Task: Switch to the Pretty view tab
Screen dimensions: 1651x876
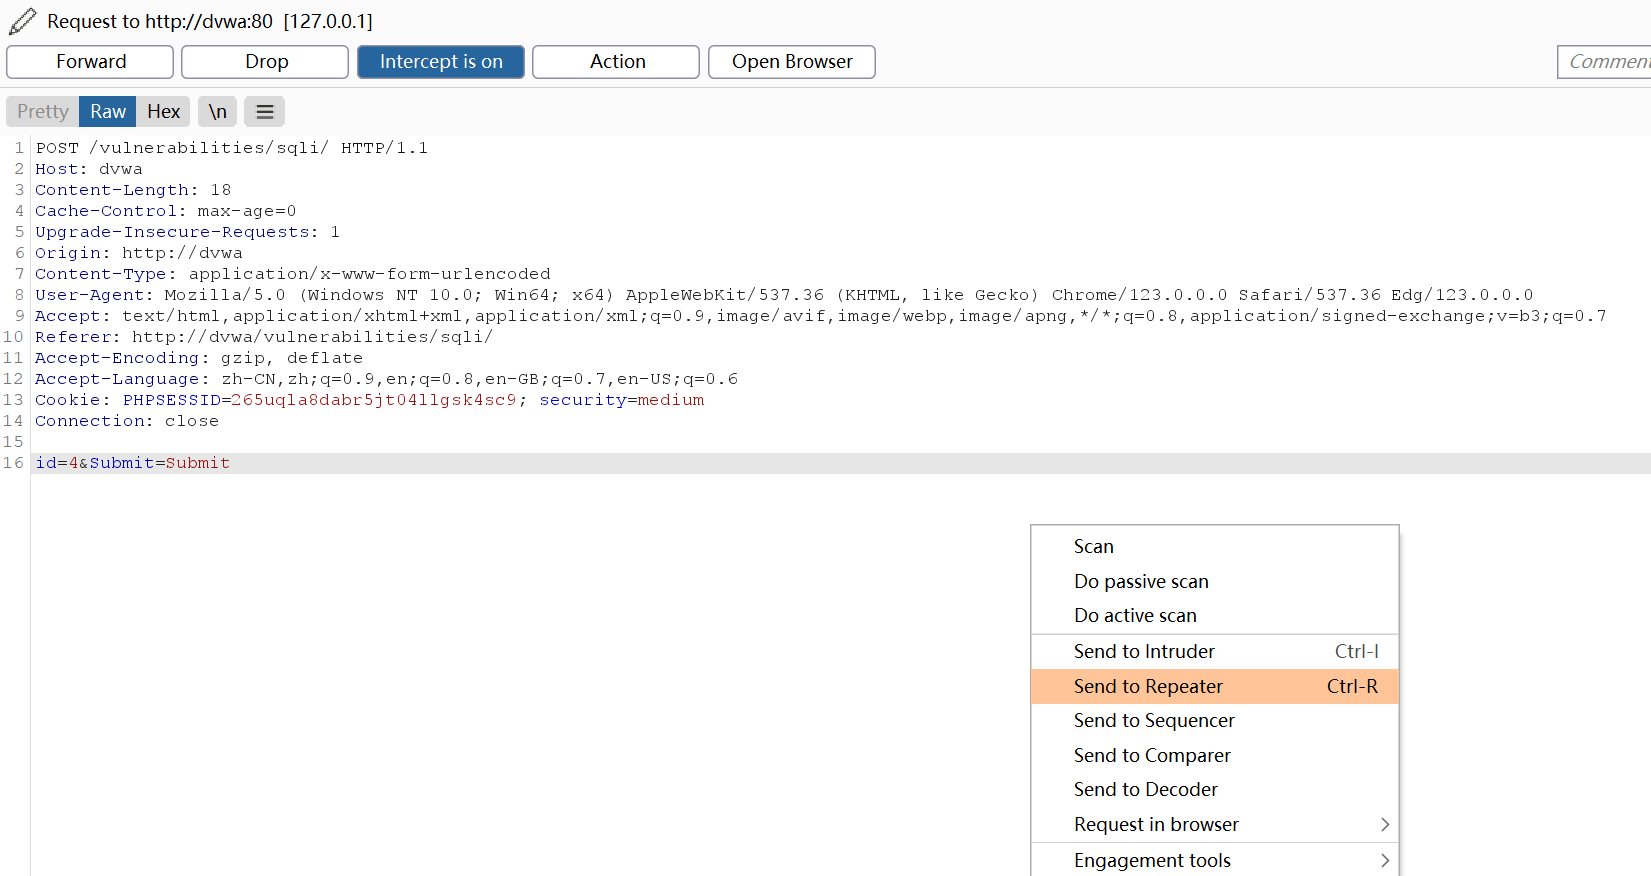Action: (43, 112)
